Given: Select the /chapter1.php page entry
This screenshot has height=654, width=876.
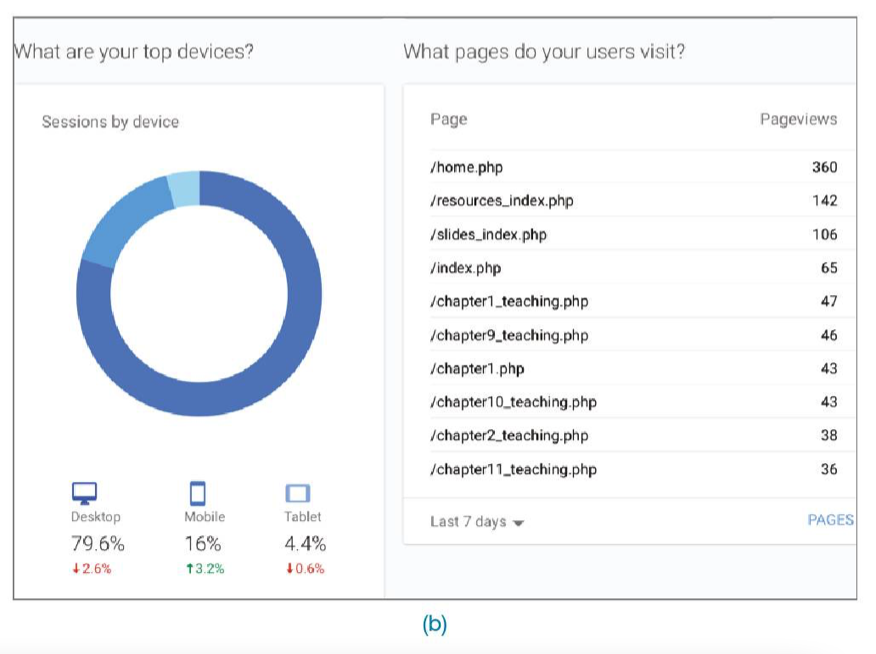Looking at the screenshot, I should 477,368.
